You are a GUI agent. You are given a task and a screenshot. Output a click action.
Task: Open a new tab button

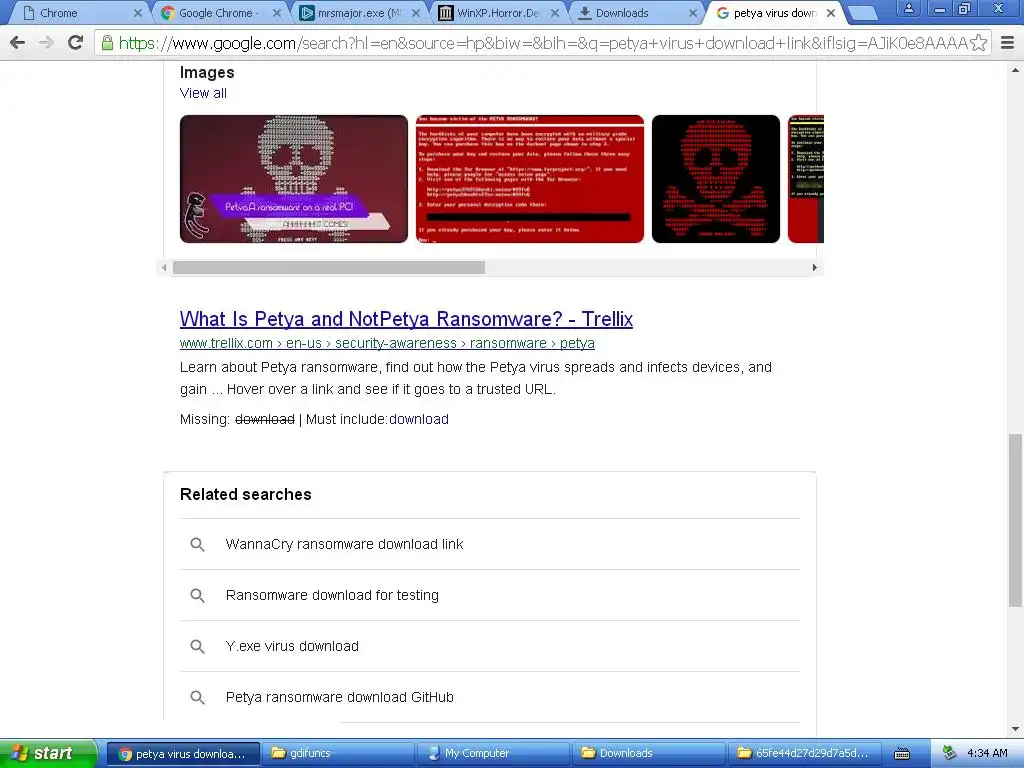tap(863, 13)
